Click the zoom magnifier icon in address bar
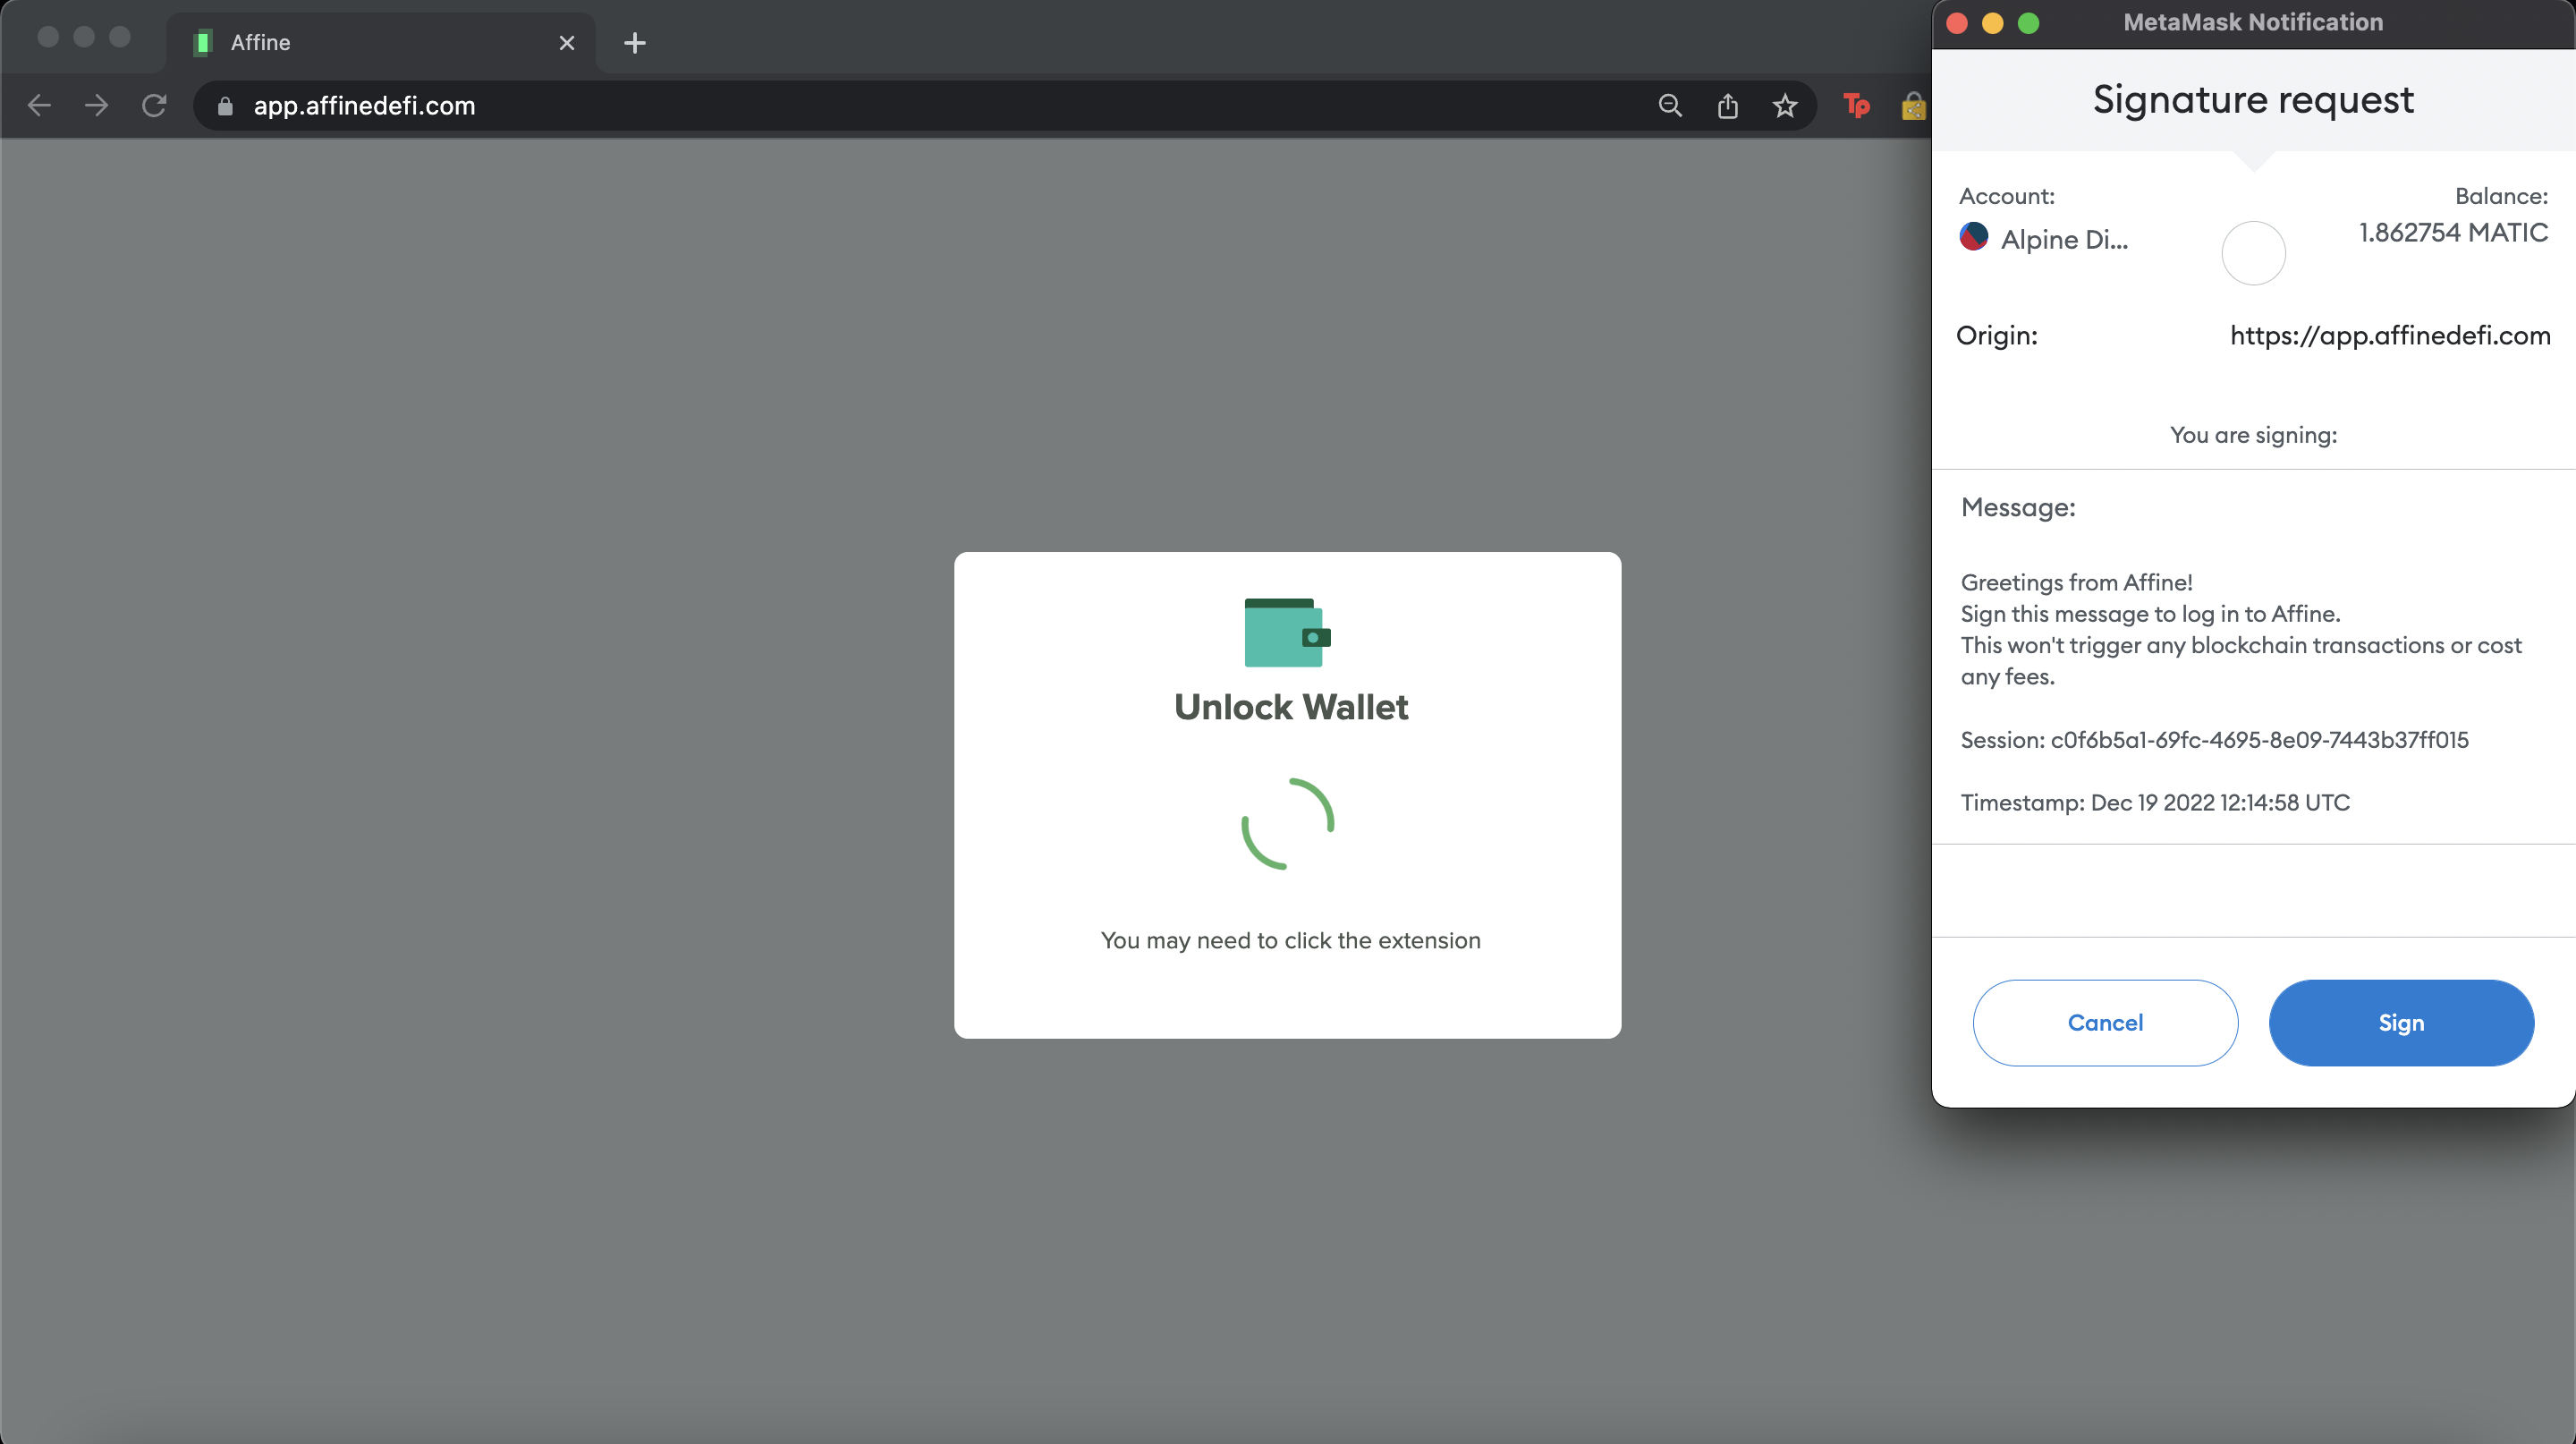2576x1444 pixels. click(x=1669, y=105)
